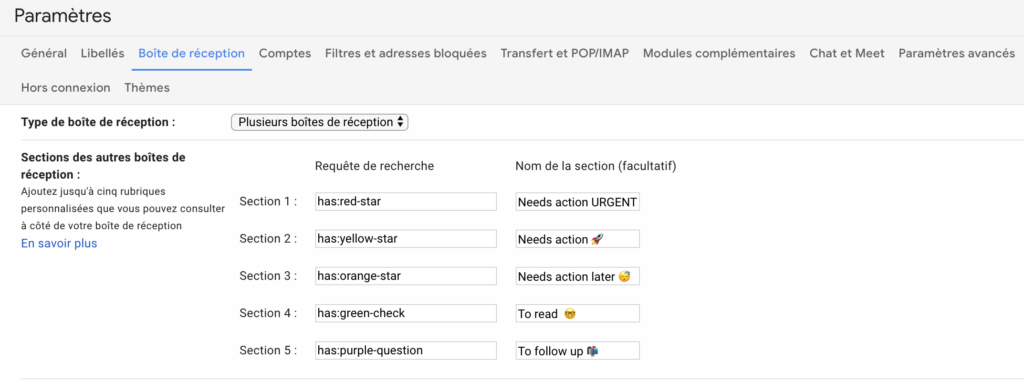Open the Thèmes tab
Viewport: 1024px width, 383px height.
[x=147, y=88]
